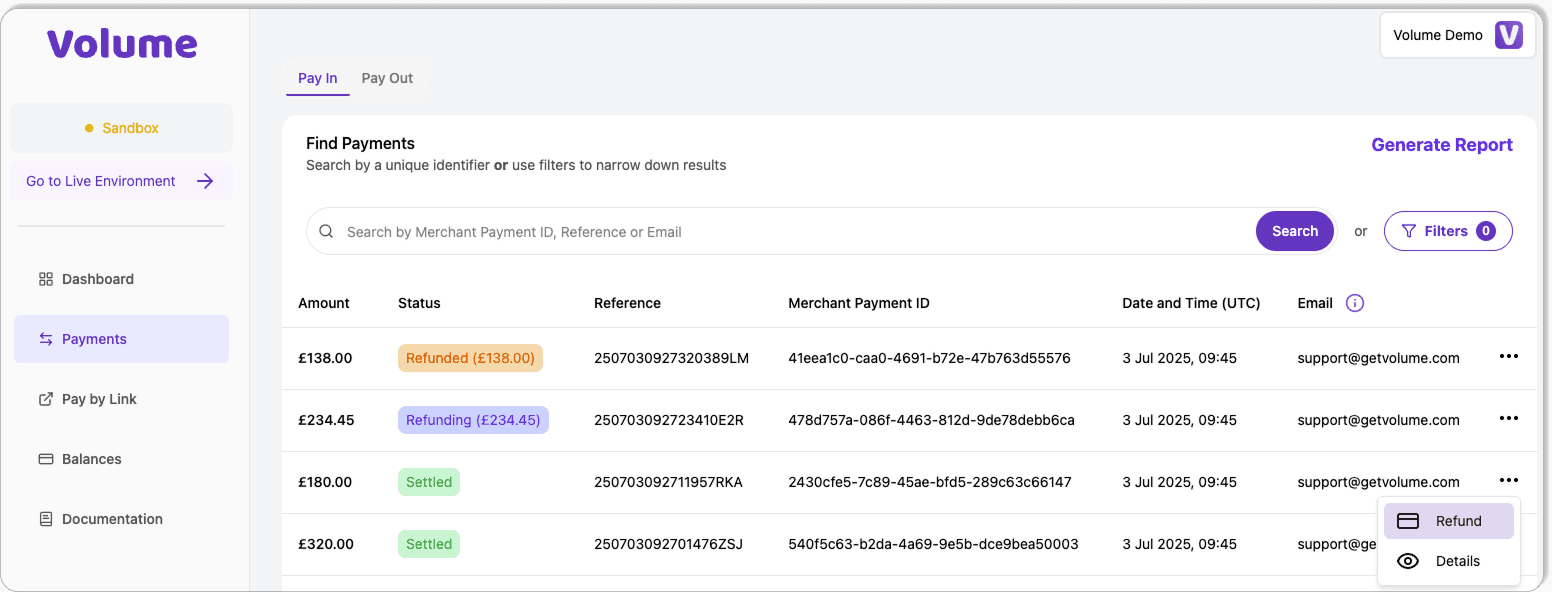Viewport: 1552px width, 592px height.
Task: Click the £320.00 amount cell
Action: pos(325,544)
